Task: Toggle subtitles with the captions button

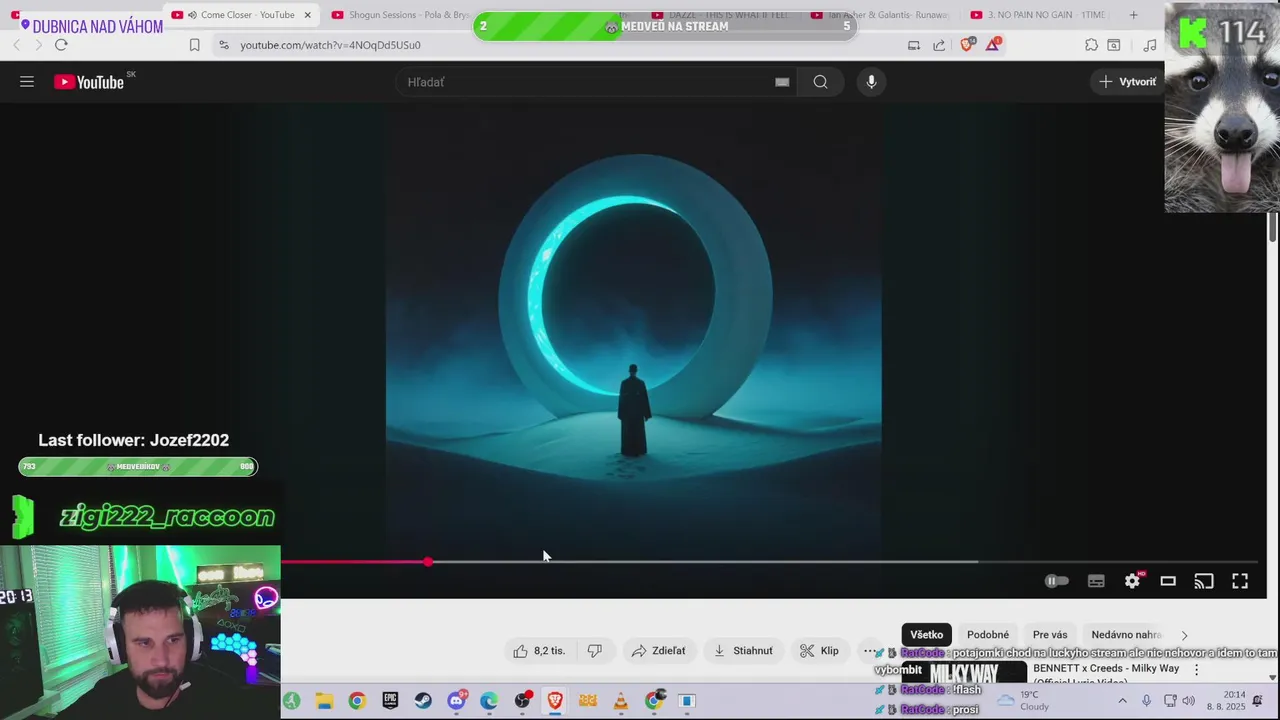Action: tap(1096, 581)
